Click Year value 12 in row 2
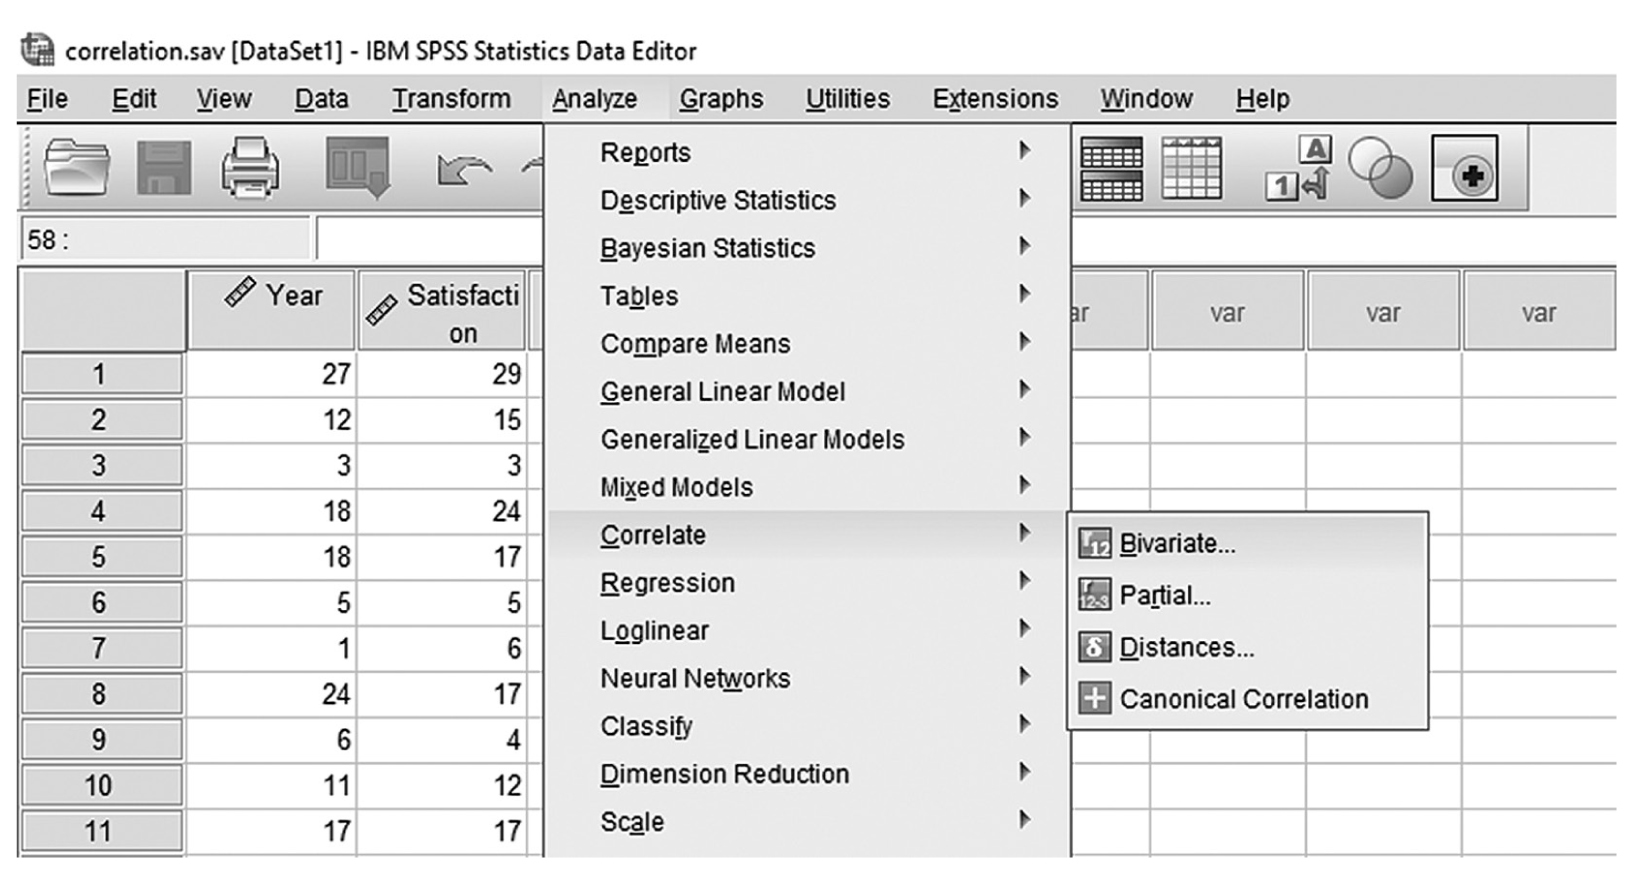Viewport: 1628px width, 884px height. pyautogui.click(x=271, y=420)
